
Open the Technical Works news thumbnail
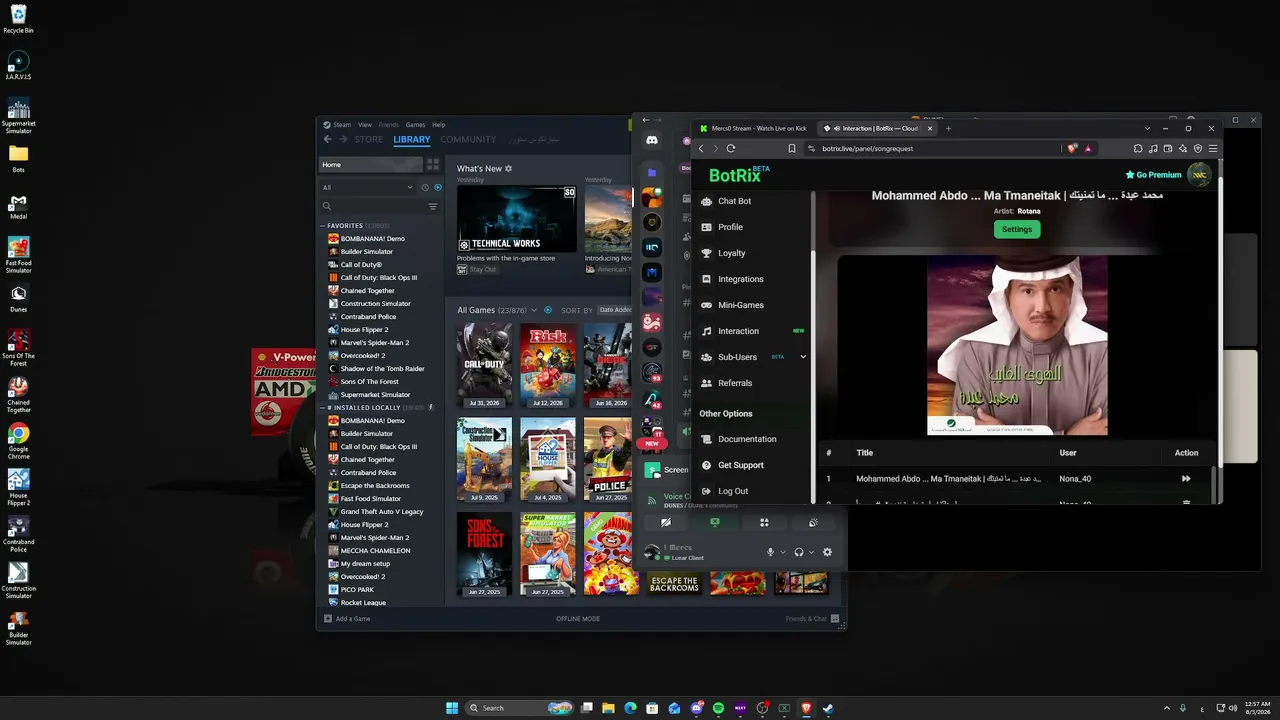[517, 219]
